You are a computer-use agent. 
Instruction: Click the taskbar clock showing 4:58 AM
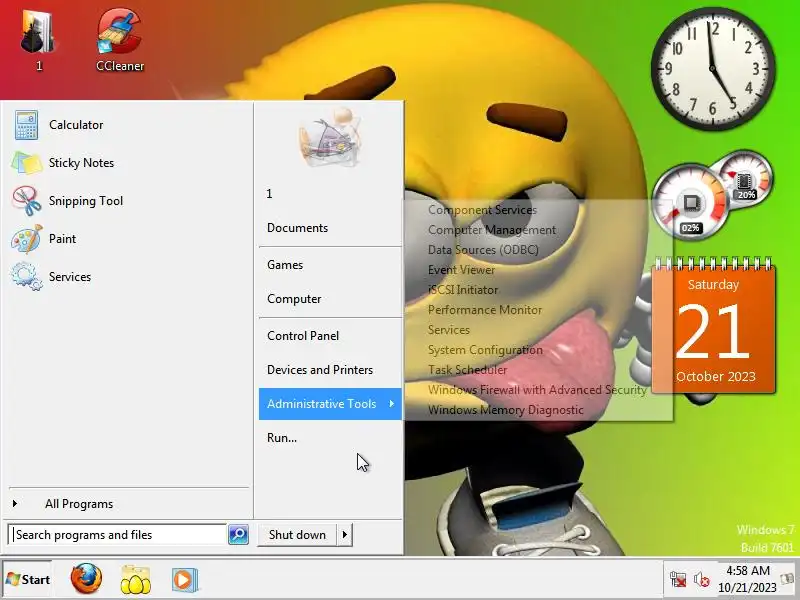click(x=747, y=579)
